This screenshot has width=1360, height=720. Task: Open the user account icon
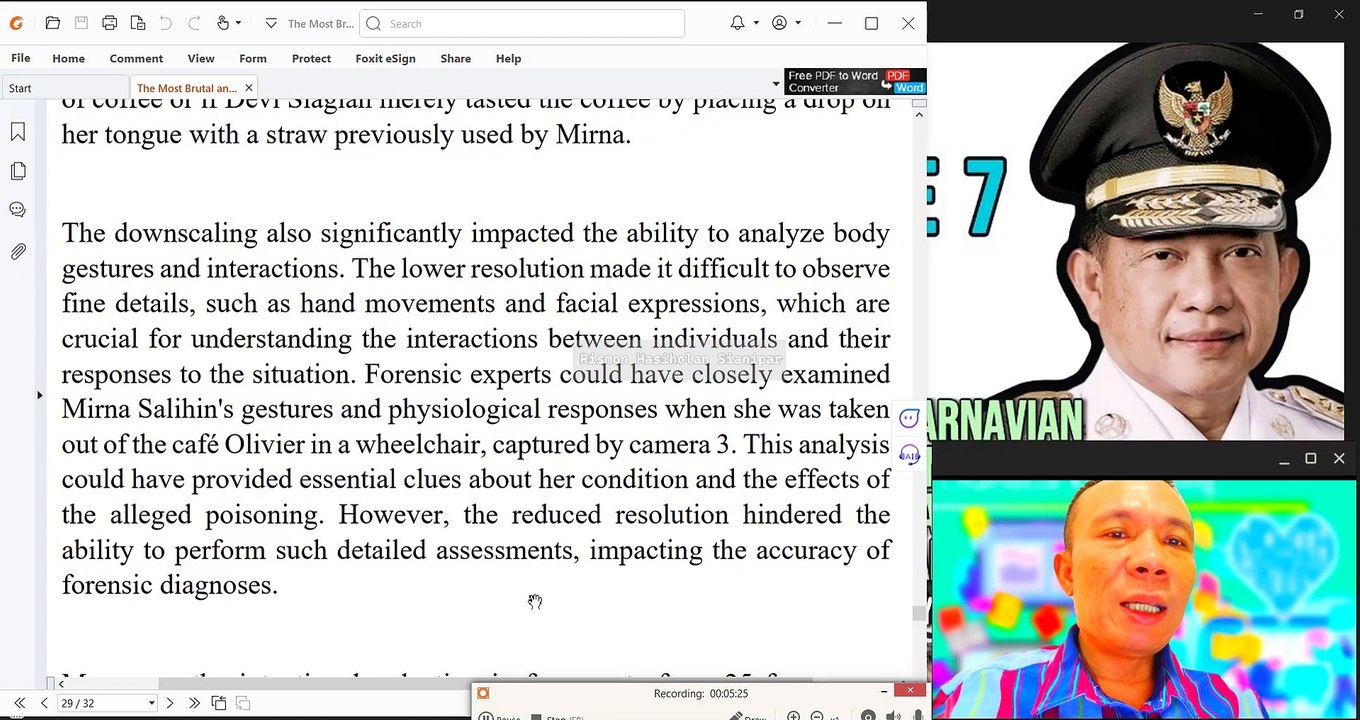coord(779,23)
